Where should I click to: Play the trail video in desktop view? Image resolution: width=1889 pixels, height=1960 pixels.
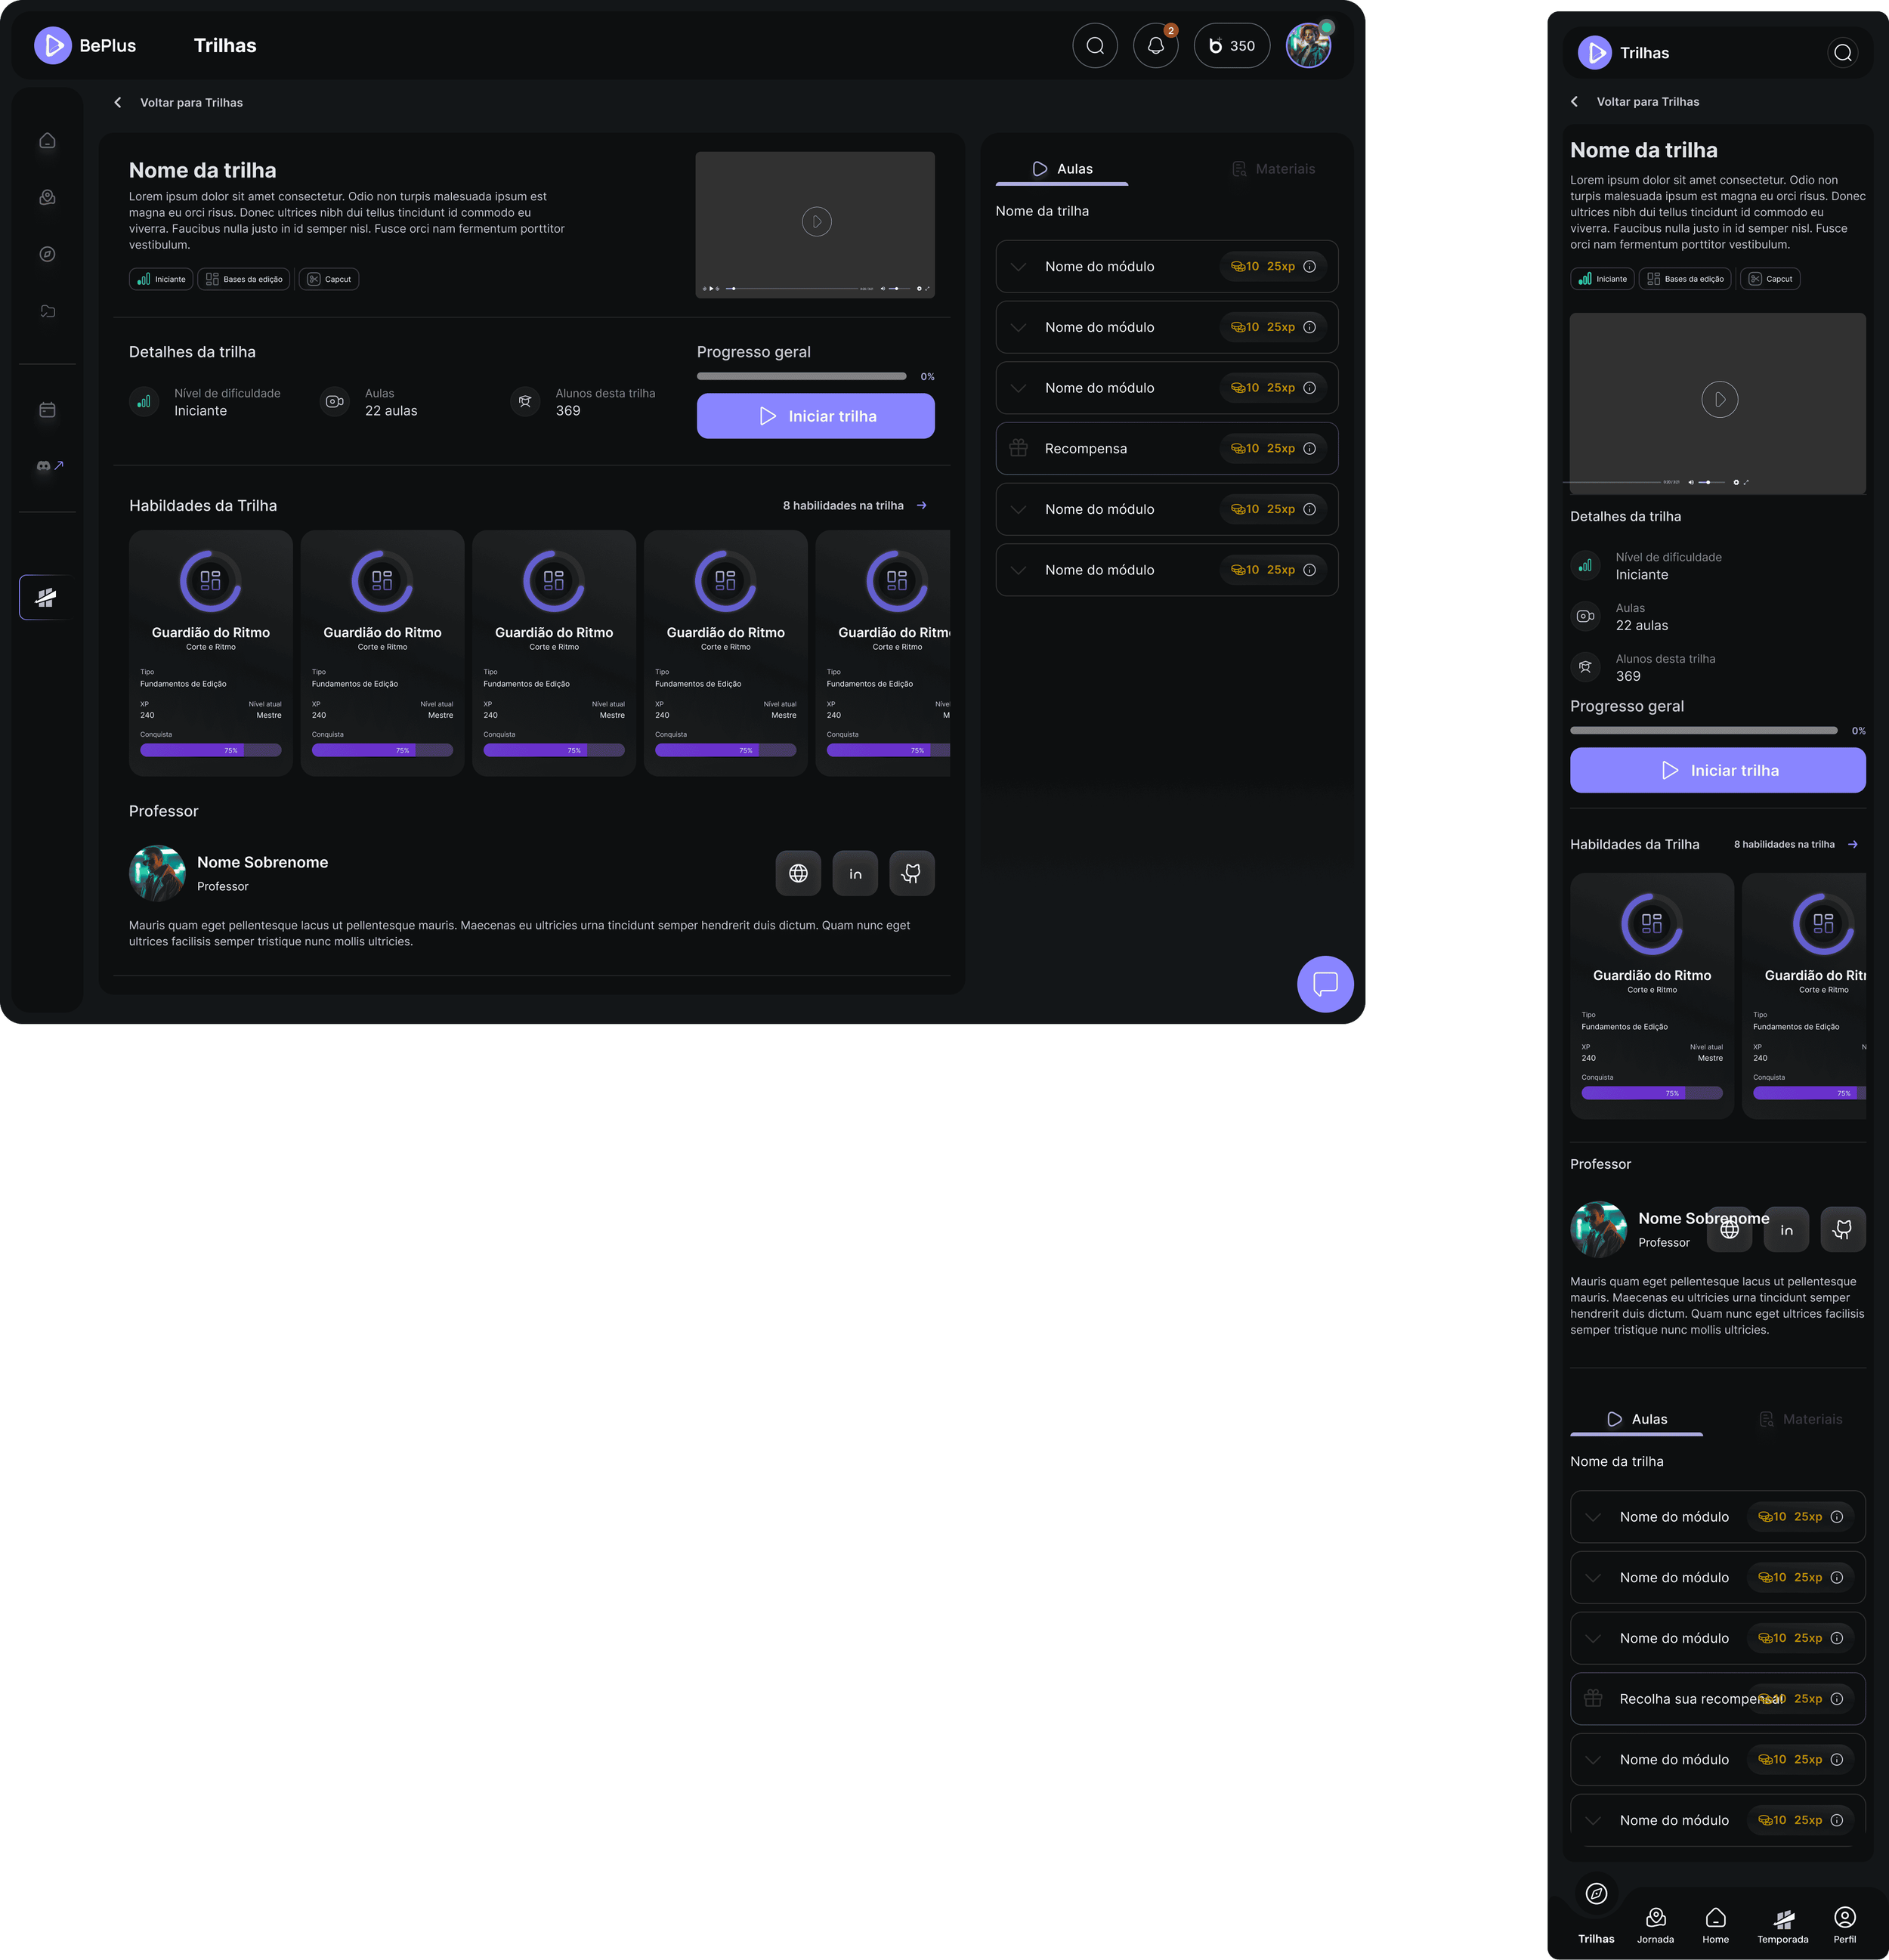click(816, 221)
